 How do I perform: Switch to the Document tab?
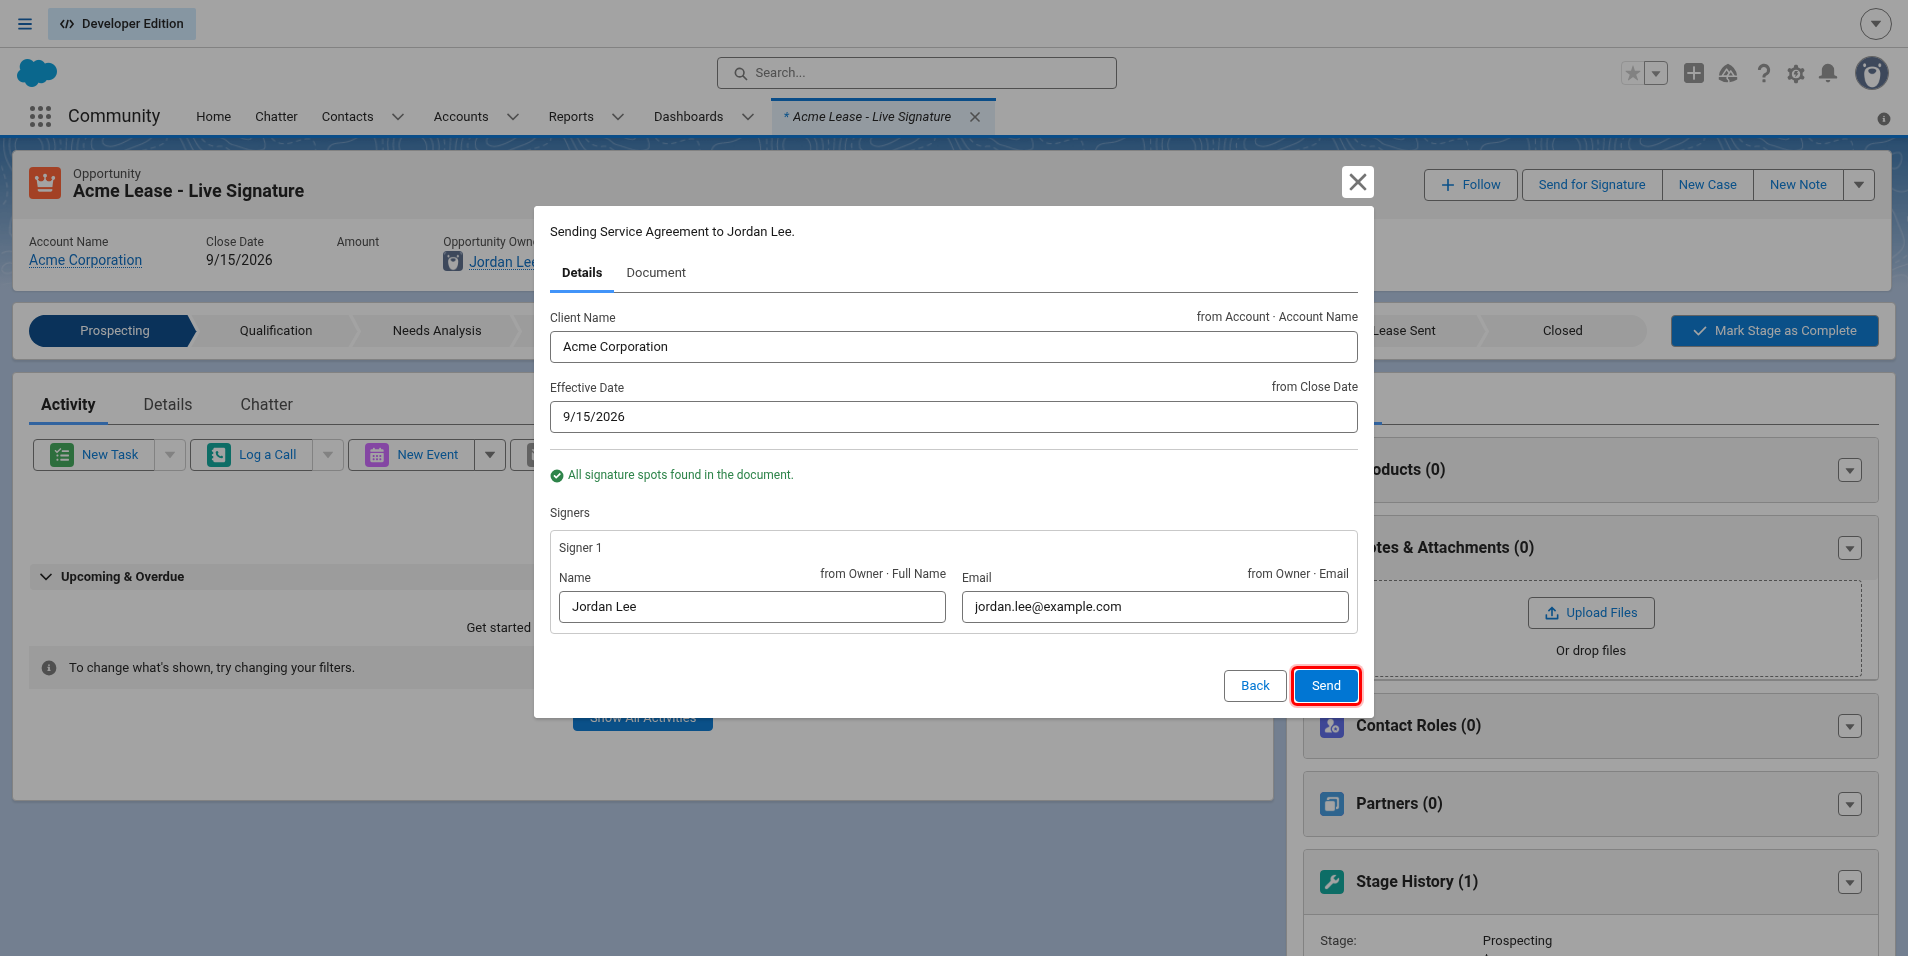[656, 273]
